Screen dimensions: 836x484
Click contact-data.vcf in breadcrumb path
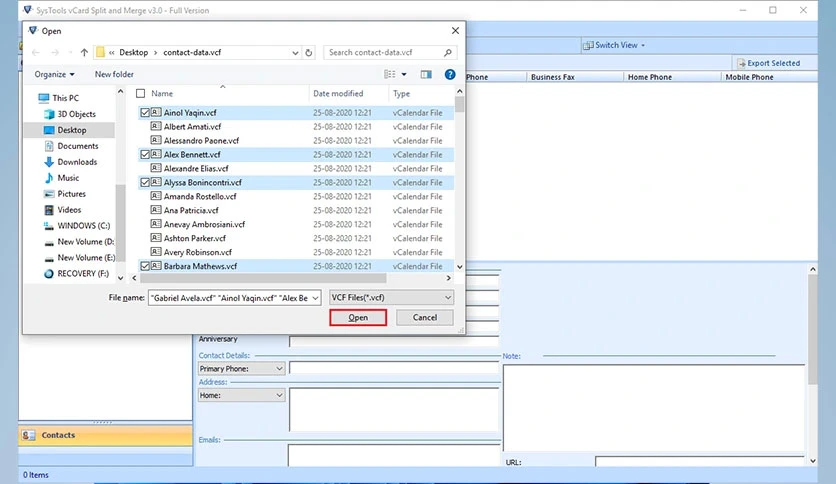click(x=192, y=52)
